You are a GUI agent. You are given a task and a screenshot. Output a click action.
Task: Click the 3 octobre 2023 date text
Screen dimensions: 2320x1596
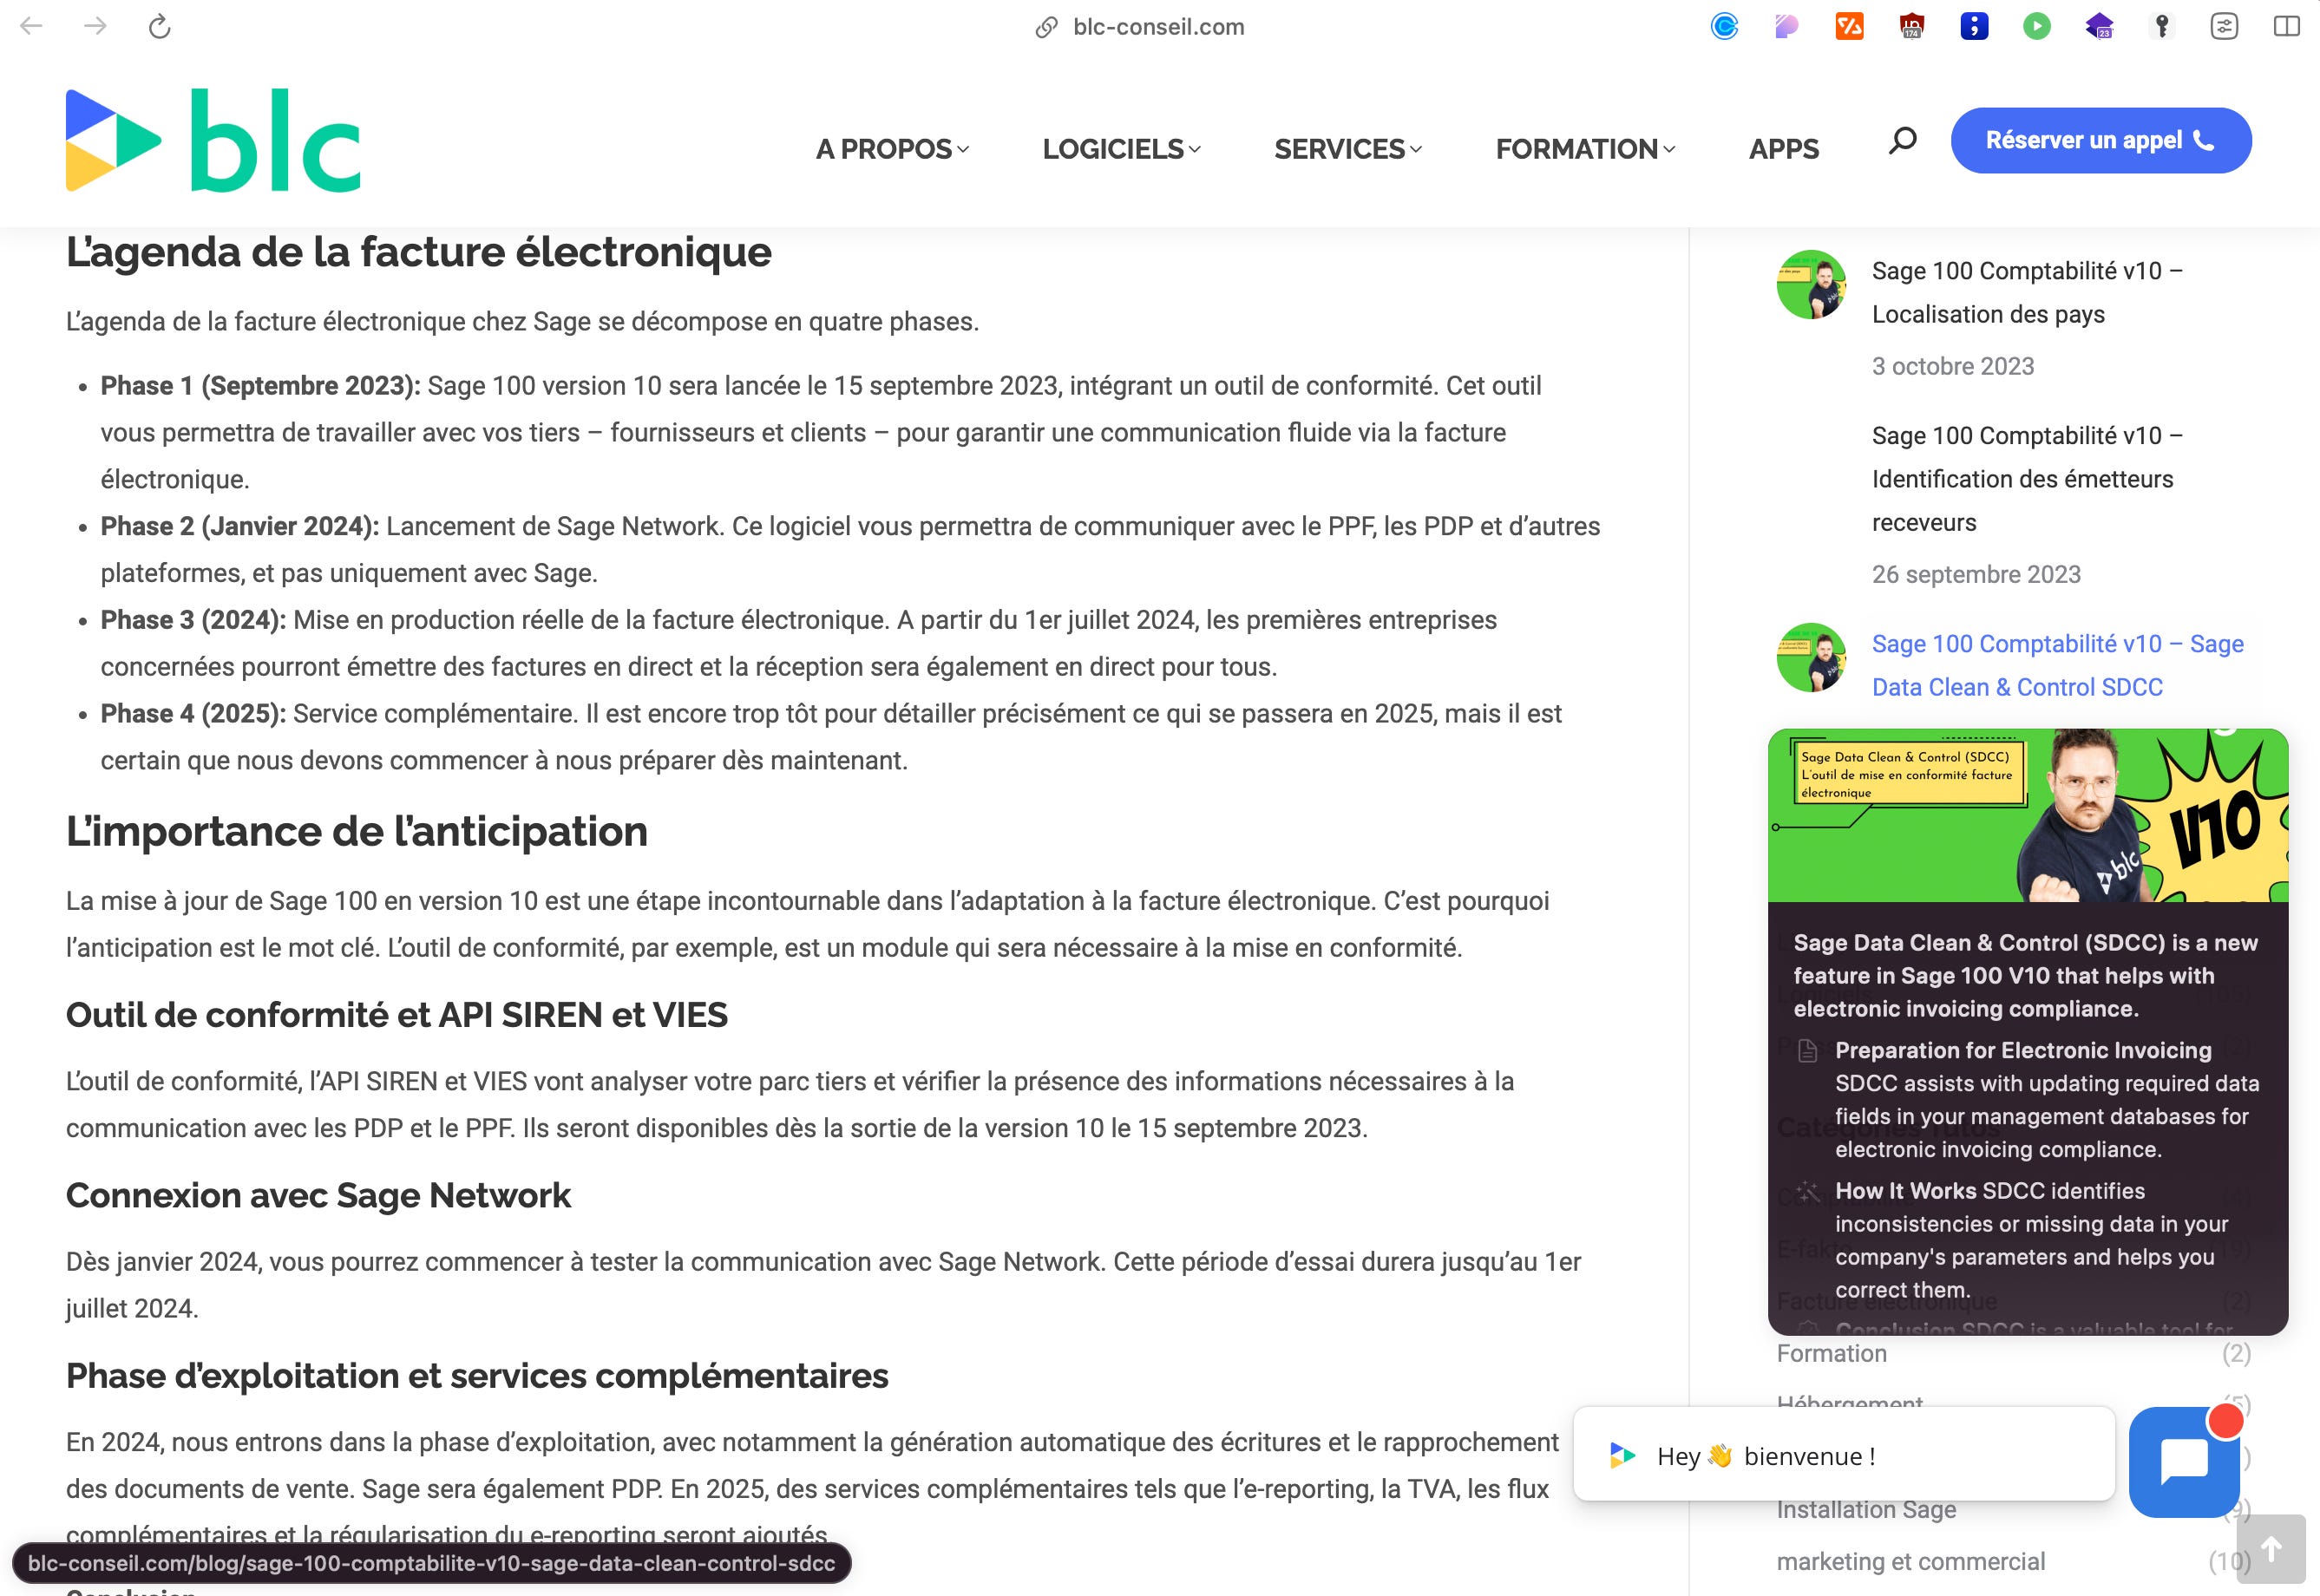[1952, 366]
